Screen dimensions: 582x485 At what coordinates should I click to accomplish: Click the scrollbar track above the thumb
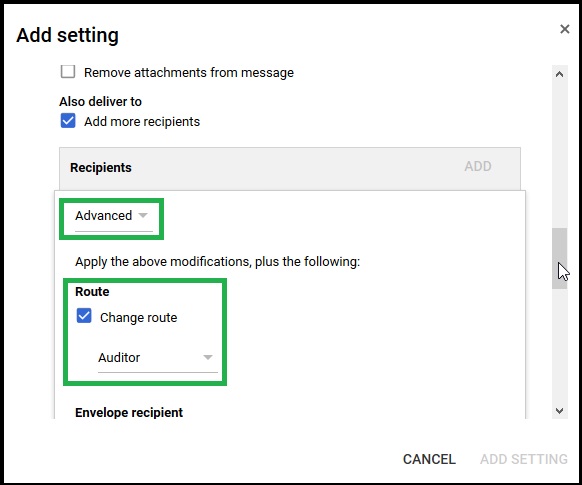[559, 154]
